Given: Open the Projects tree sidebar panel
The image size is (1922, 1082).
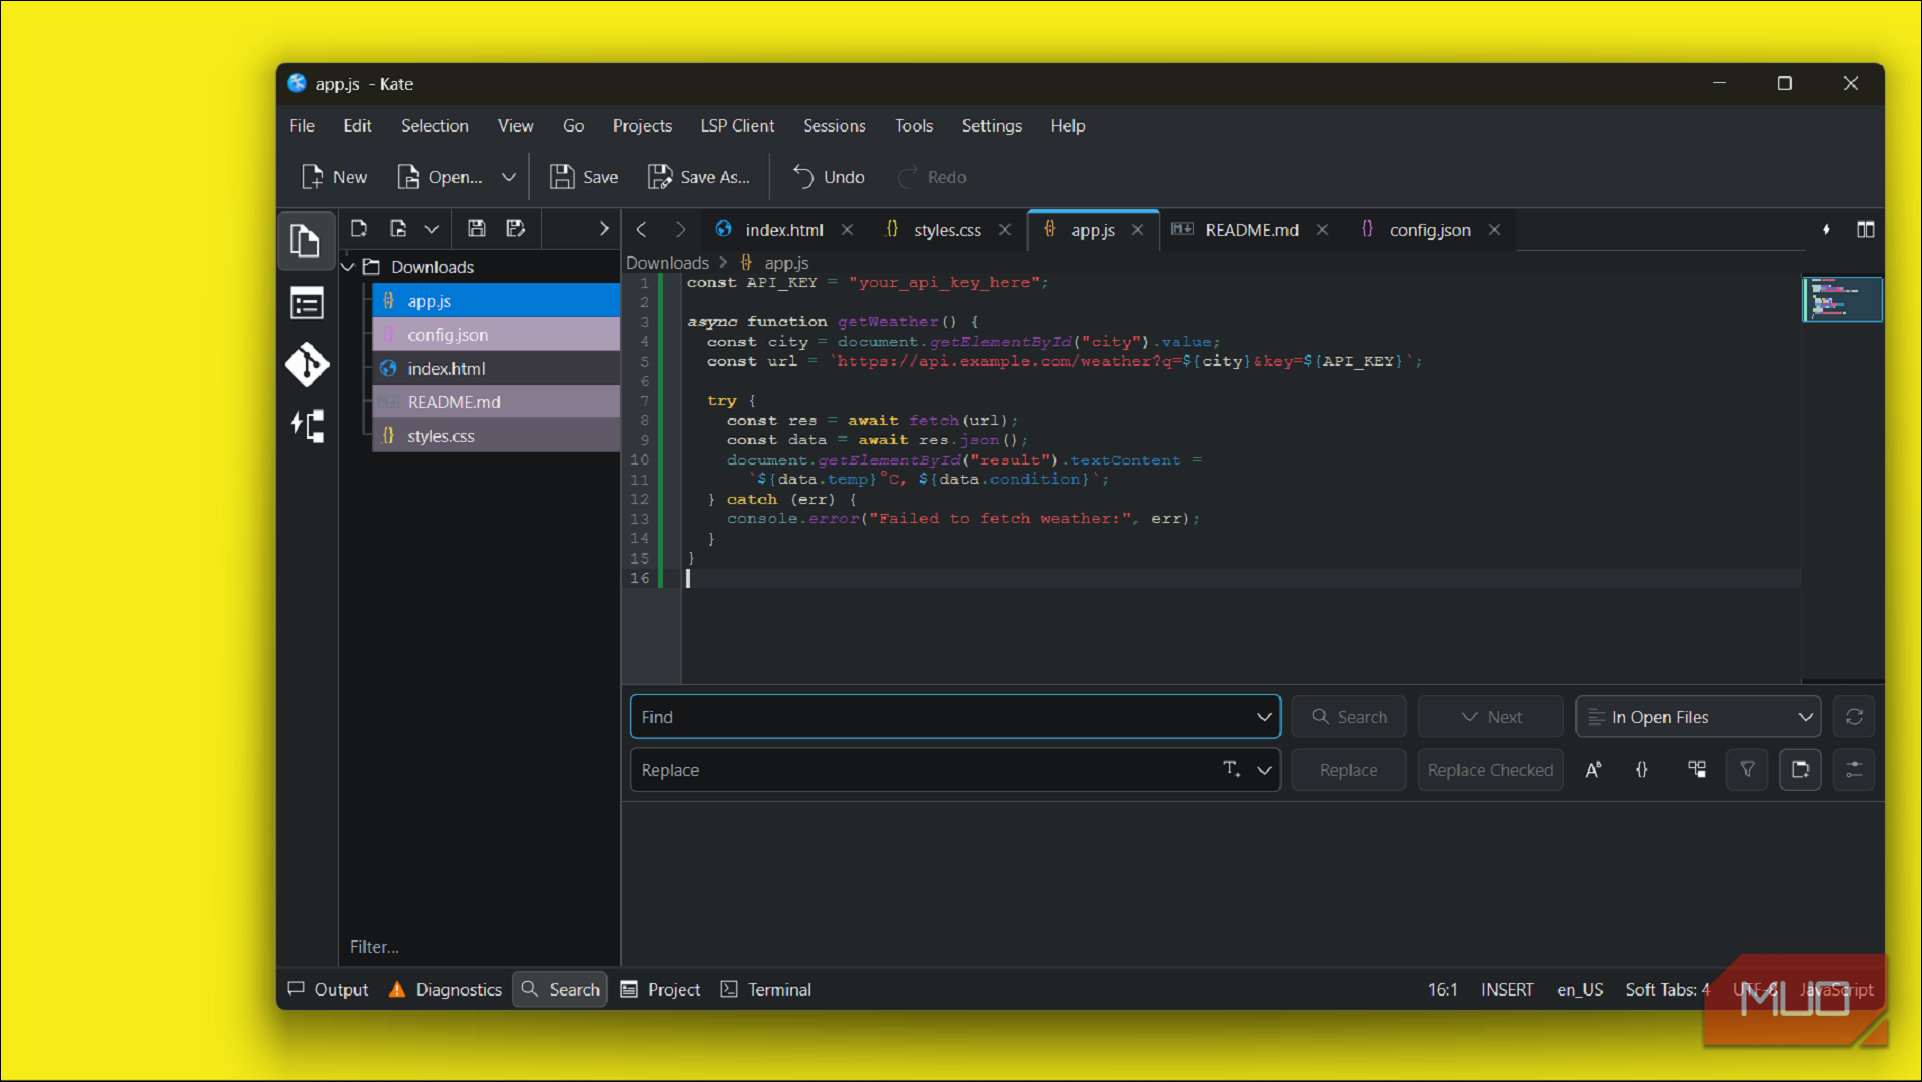Looking at the screenshot, I should click(x=306, y=427).
